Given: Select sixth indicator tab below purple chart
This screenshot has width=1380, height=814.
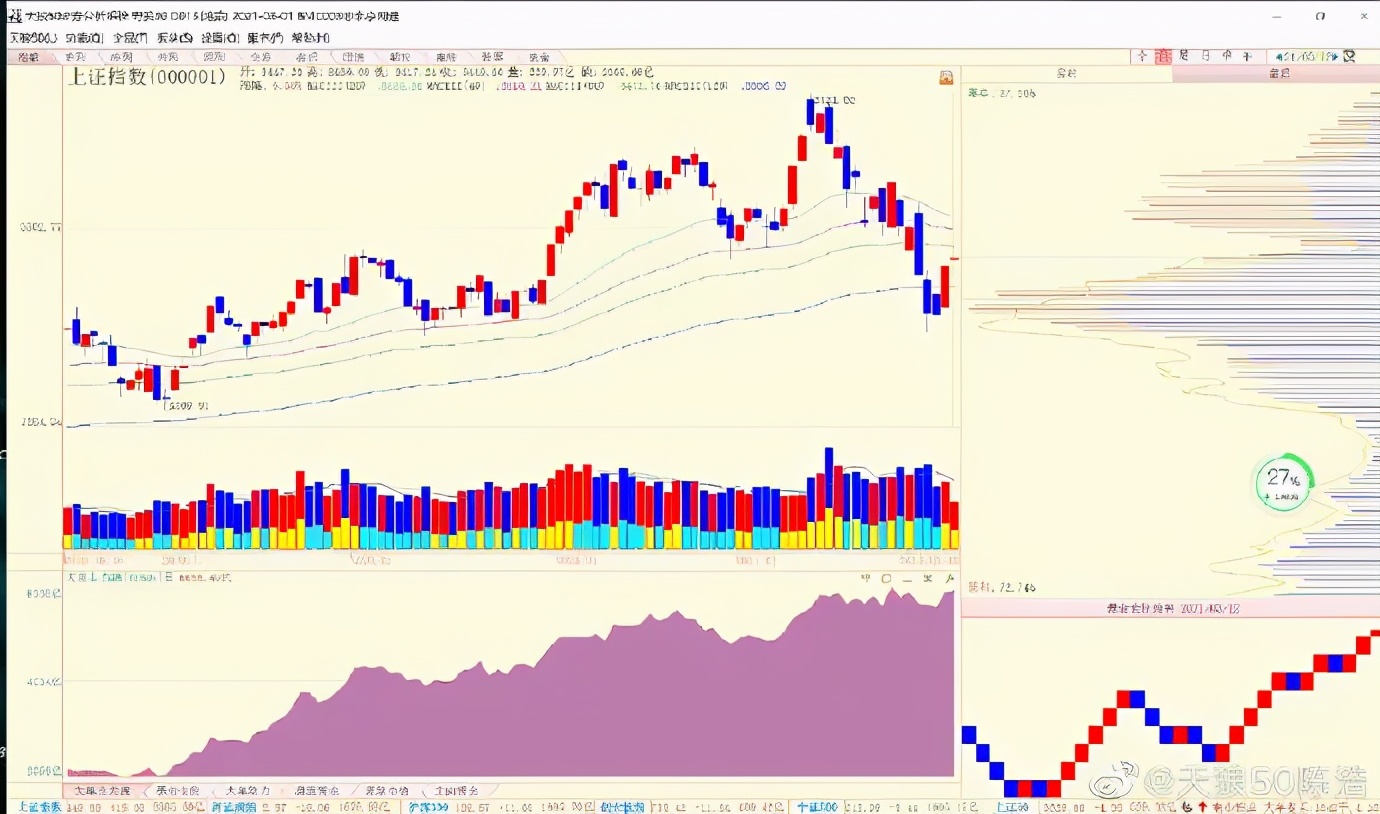Looking at the screenshot, I should point(456,790).
